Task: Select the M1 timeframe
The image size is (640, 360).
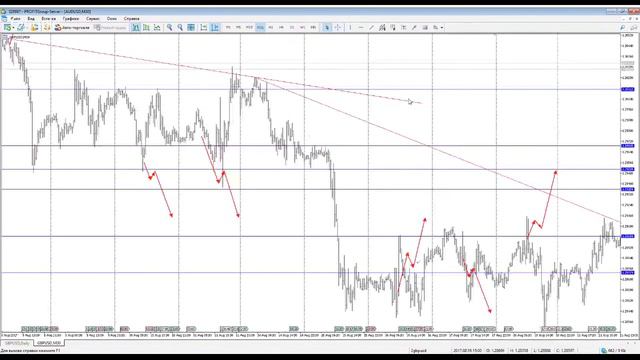Action: click(x=228, y=27)
